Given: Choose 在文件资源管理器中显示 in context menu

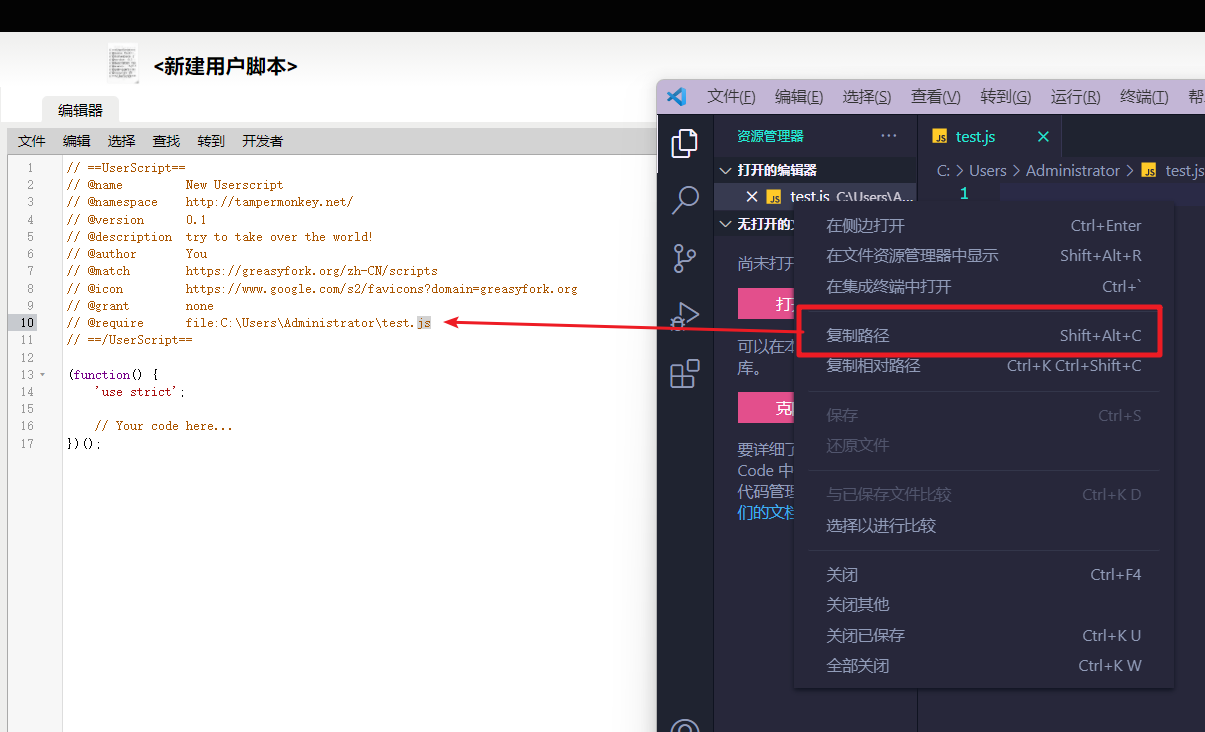Looking at the screenshot, I should (912, 256).
